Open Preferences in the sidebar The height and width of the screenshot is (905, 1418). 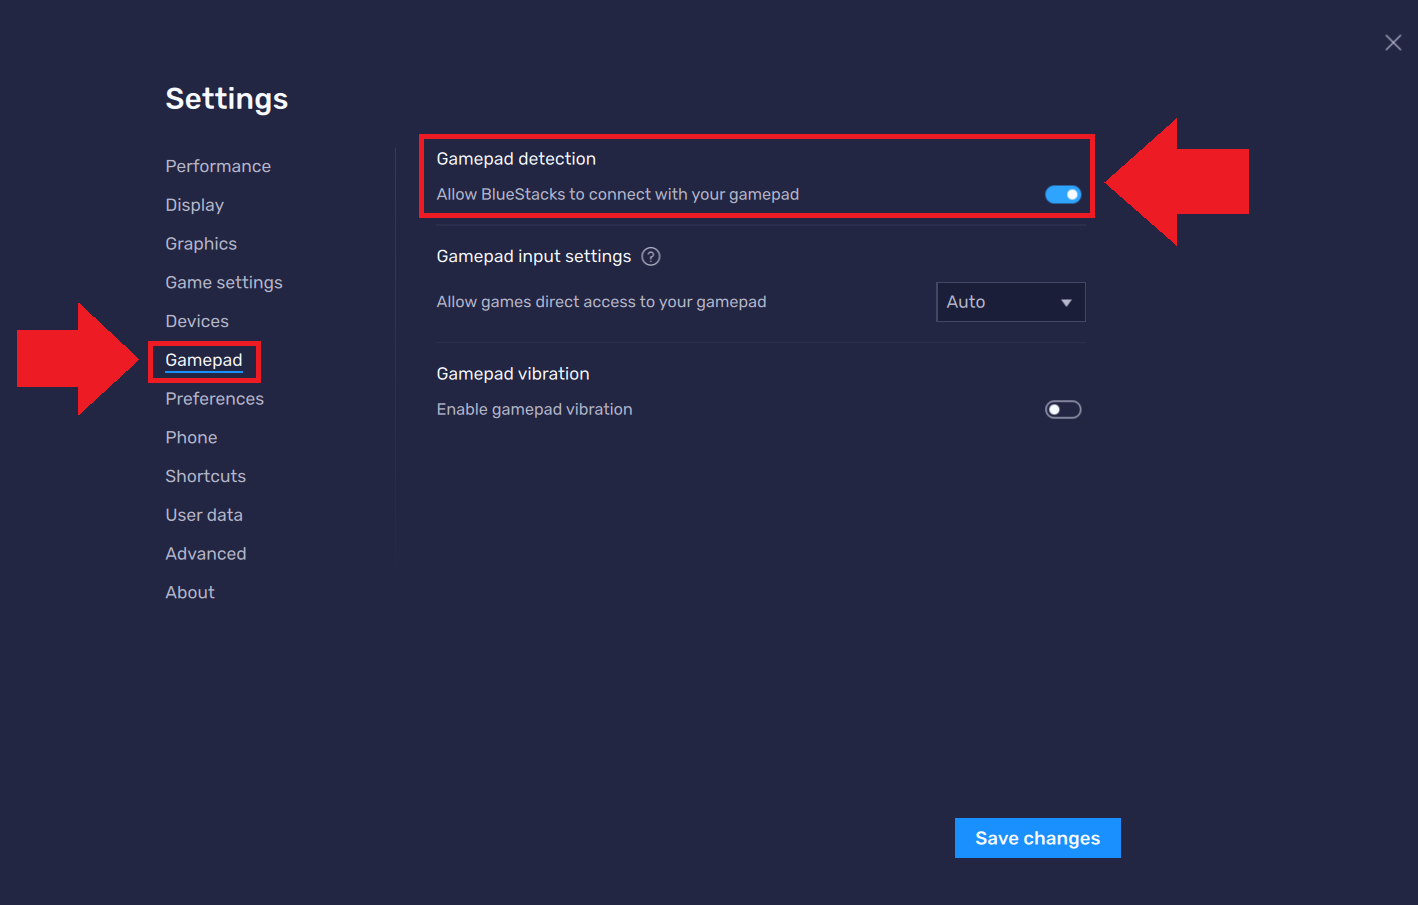tap(214, 399)
